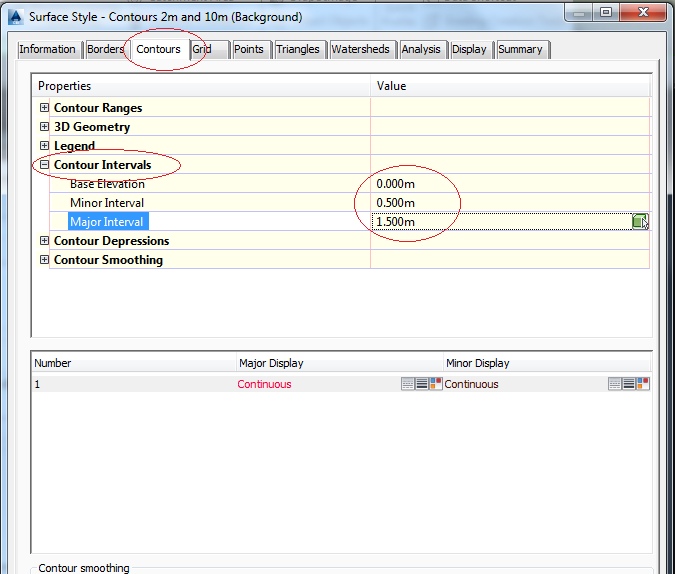Open the lineweight icon under Major Display
The image size is (675, 574).
422,384
